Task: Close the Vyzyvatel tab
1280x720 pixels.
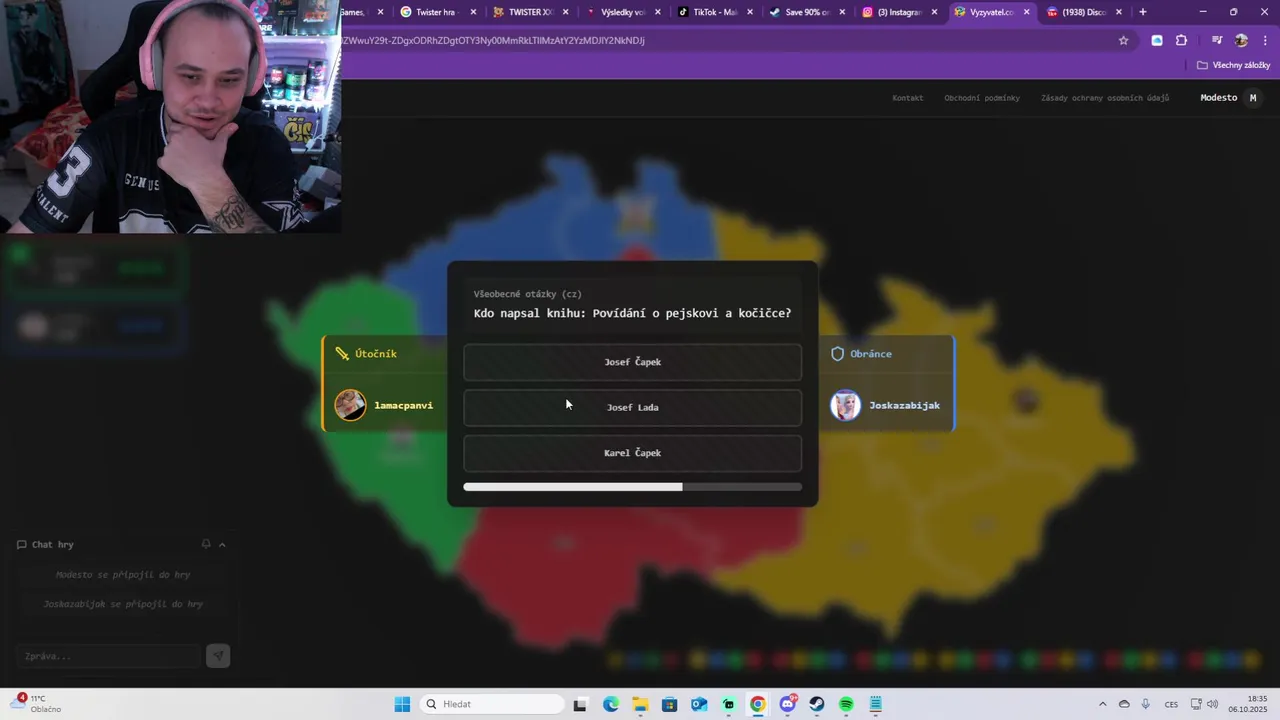Action: click(1026, 12)
